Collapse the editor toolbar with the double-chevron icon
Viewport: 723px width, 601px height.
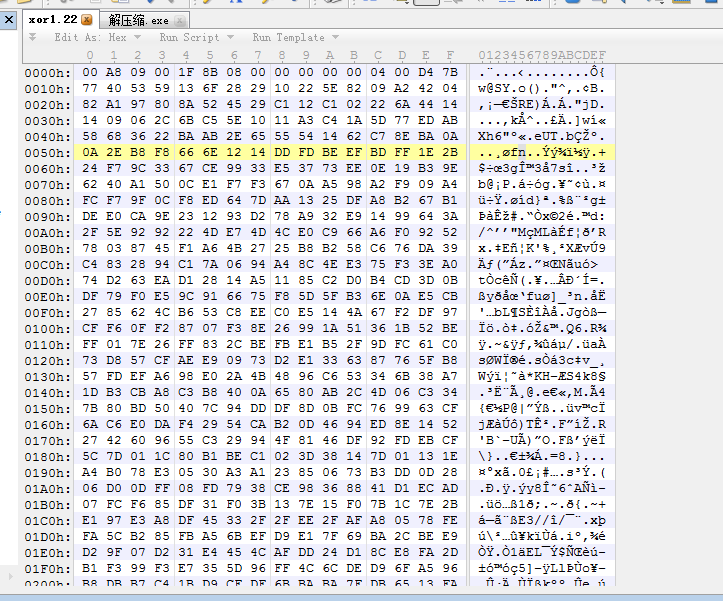click(32, 37)
